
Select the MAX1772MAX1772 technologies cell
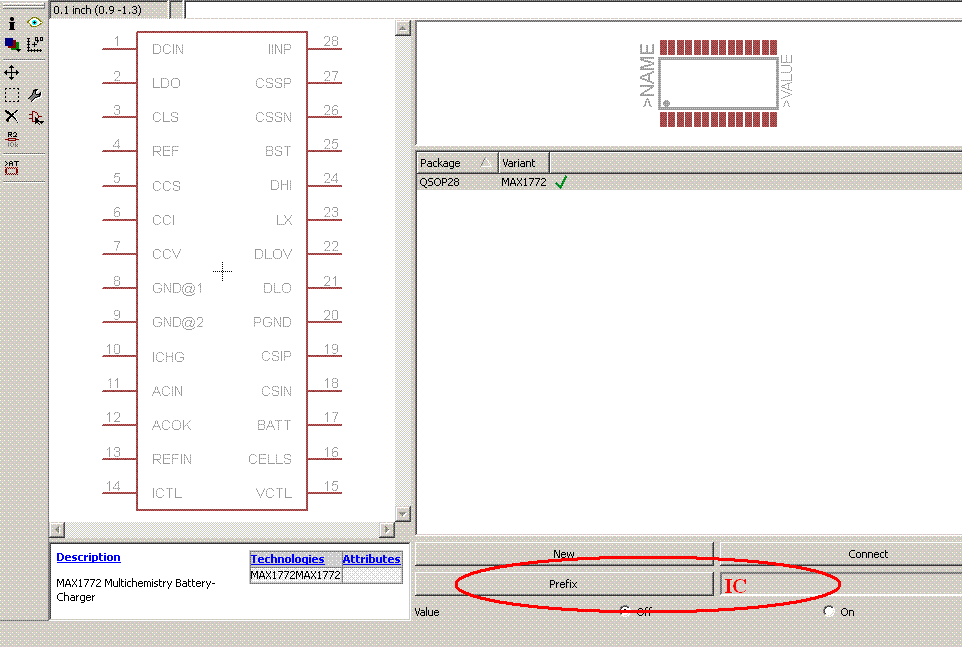tap(295, 575)
